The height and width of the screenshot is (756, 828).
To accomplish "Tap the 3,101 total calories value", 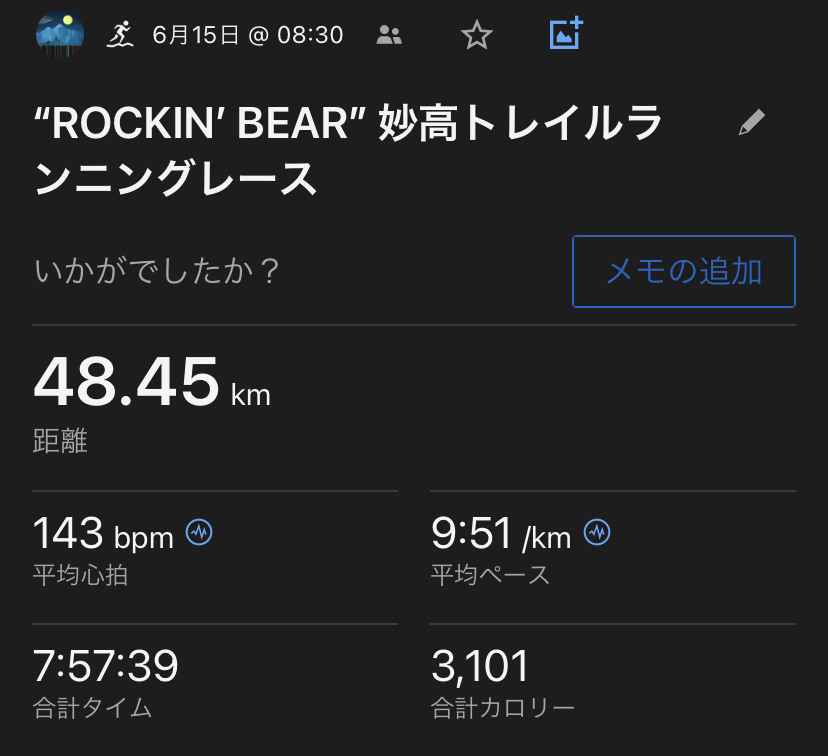I will pyautogui.click(x=480, y=667).
